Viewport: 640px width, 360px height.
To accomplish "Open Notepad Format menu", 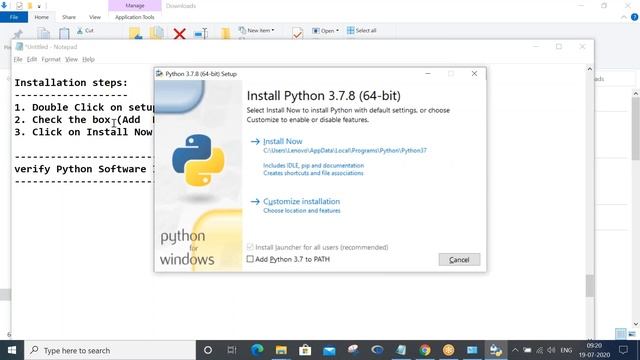I will [51, 59].
